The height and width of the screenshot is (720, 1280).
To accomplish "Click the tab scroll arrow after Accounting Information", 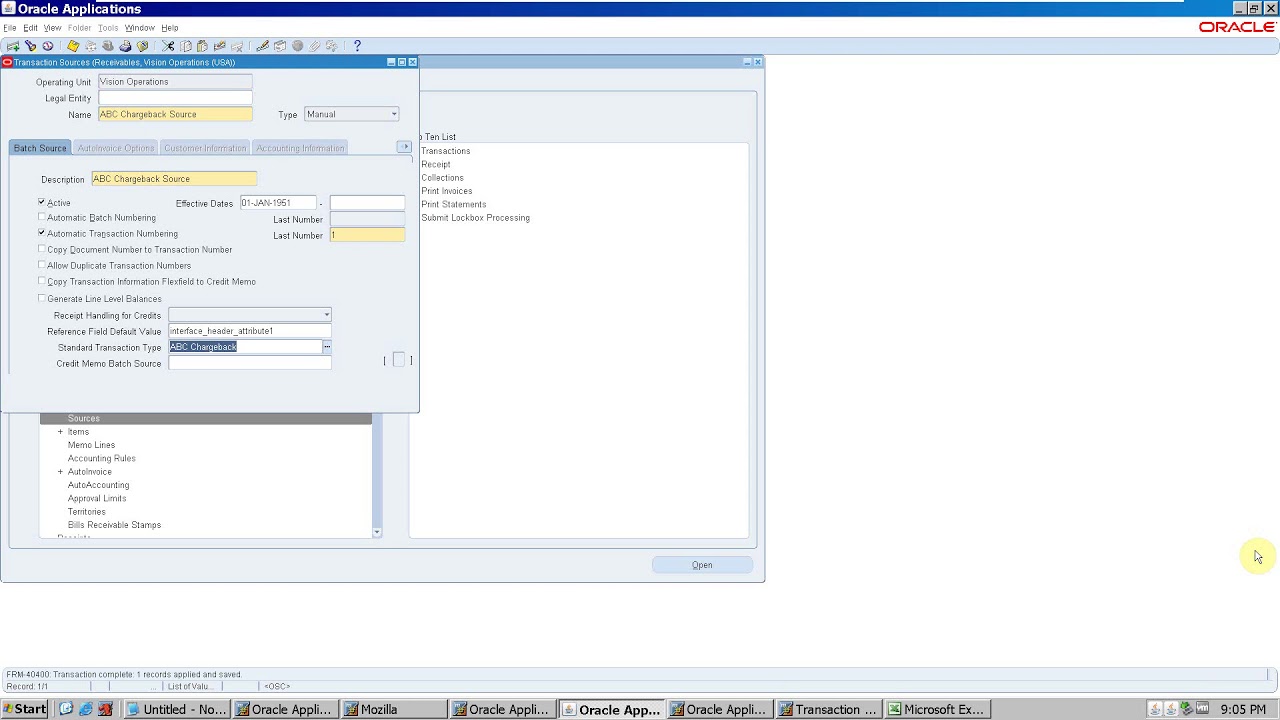I will [404, 147].
